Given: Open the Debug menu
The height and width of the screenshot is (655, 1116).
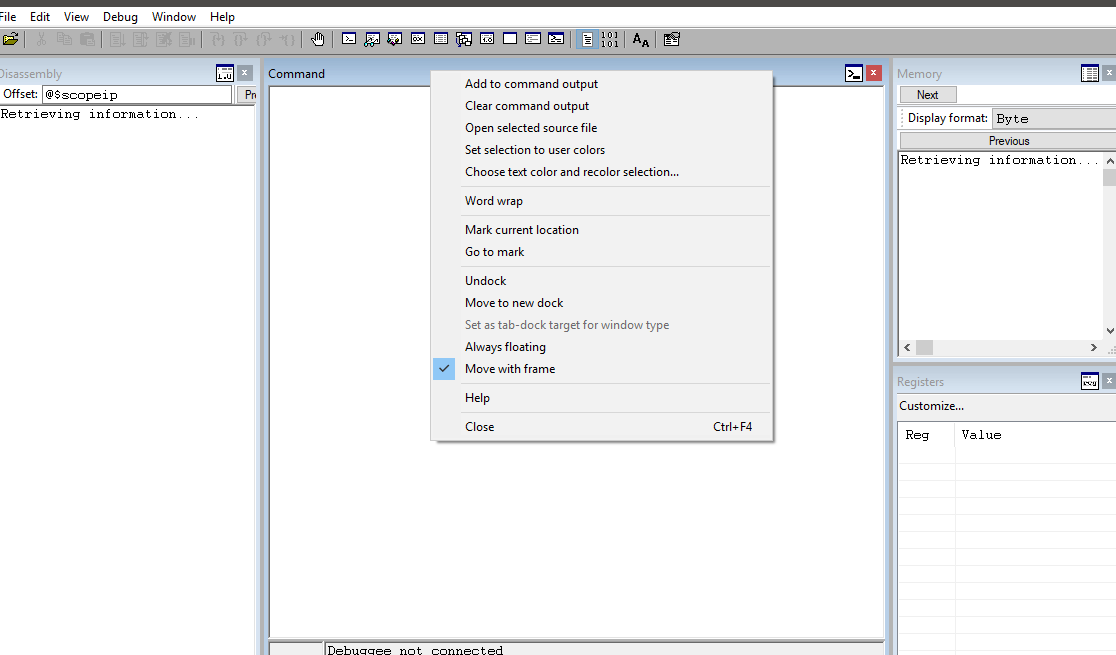Looking at the screenshot, I should 120,16.
